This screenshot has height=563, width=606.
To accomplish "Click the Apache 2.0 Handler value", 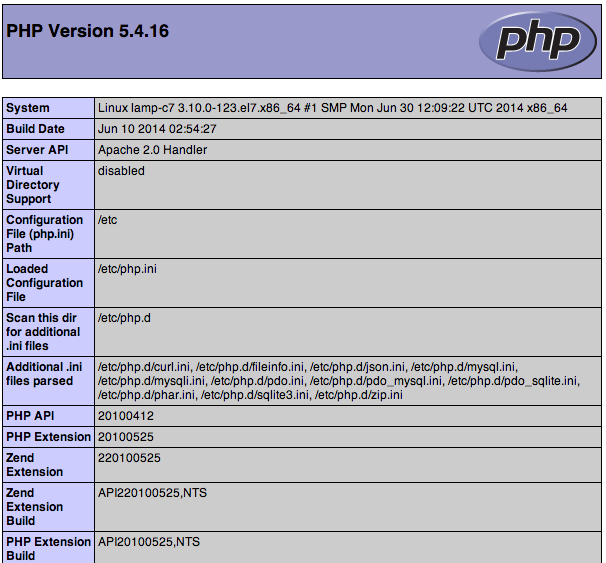I will tap(152, 150).
